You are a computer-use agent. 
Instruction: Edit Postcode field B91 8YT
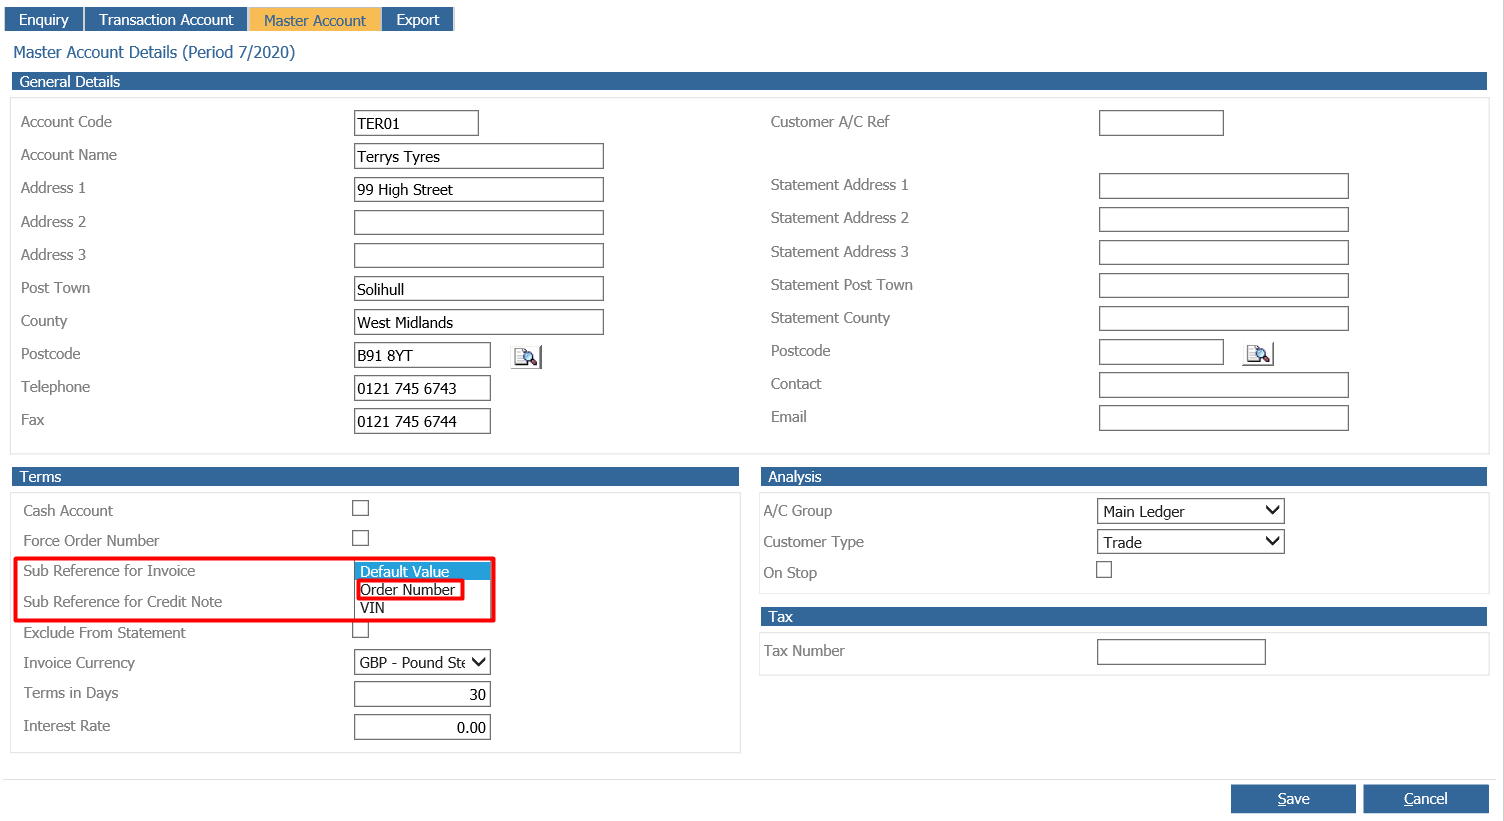coord(422,355)
